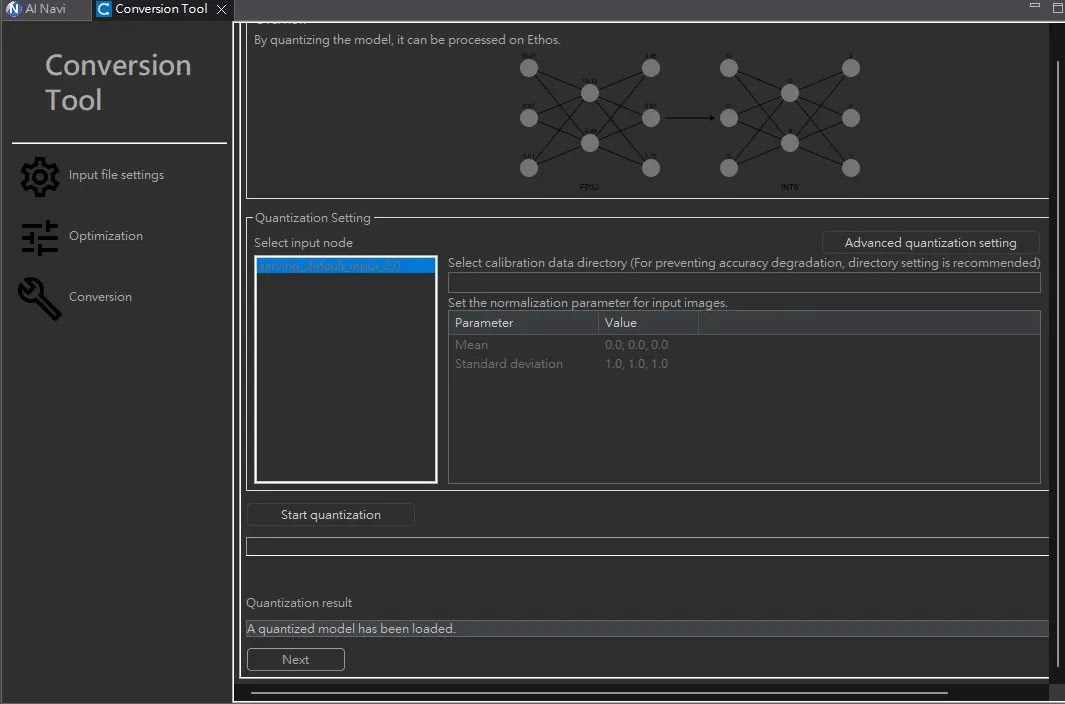Switch to the AI Navi tab
1065x704 pixels.
[x=45, y=9]
